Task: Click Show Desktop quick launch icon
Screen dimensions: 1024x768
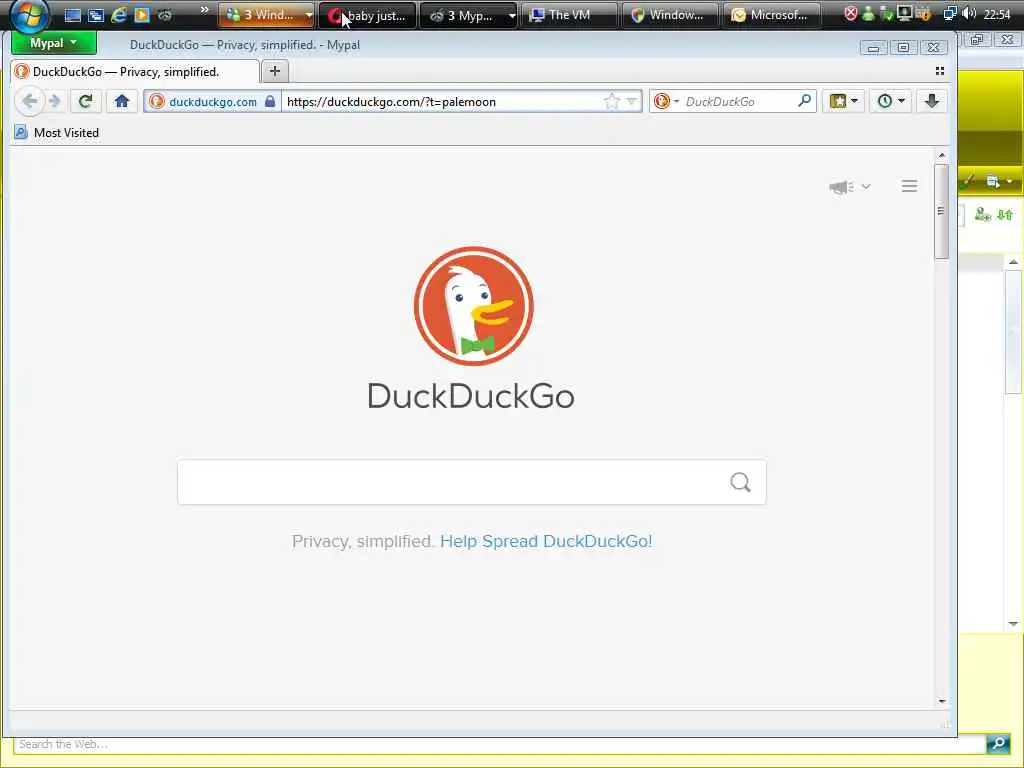Action: (72, 15)
